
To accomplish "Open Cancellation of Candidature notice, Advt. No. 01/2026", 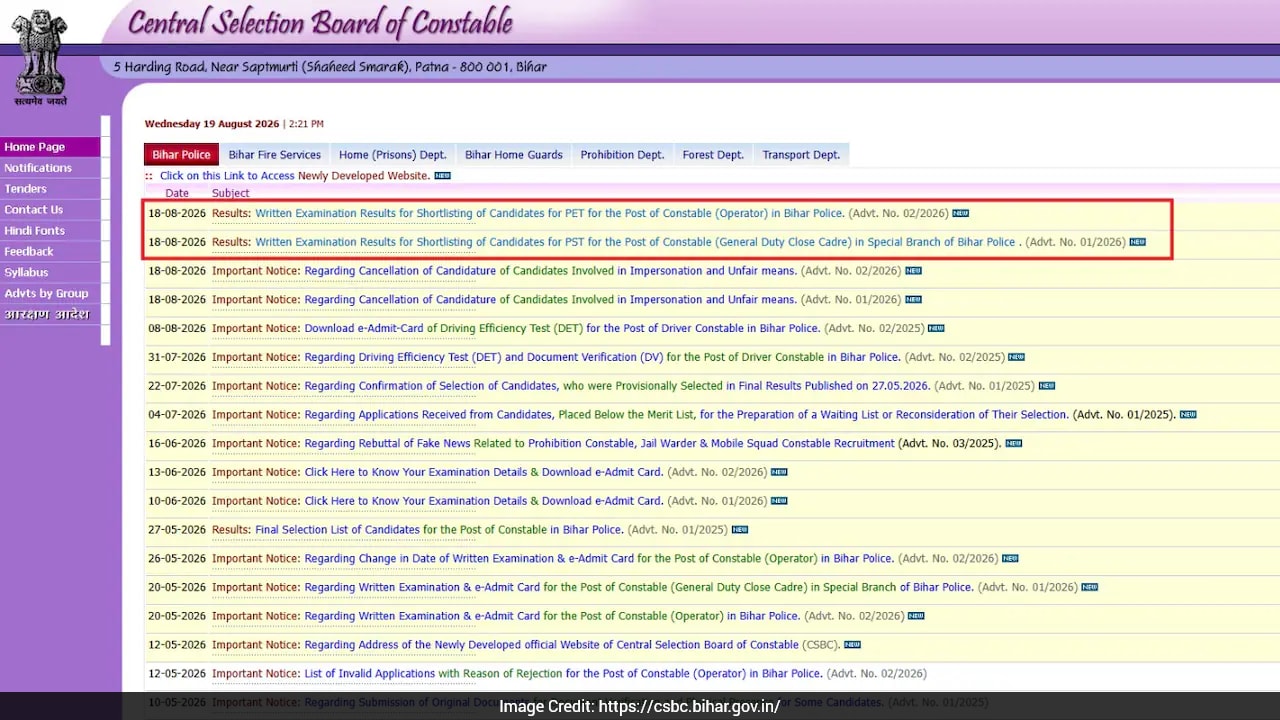I will tap(550, 300).
